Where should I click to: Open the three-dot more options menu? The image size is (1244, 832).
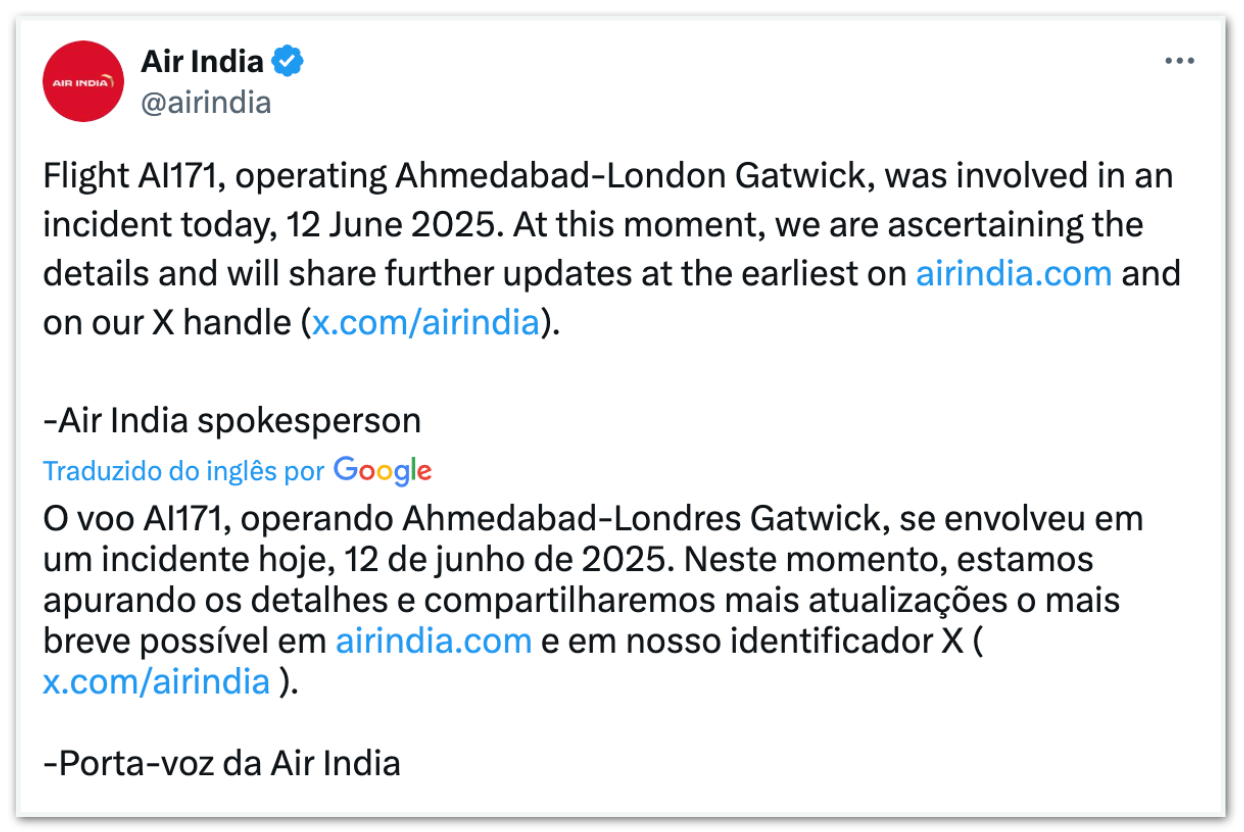click(x=1180, y=62)
